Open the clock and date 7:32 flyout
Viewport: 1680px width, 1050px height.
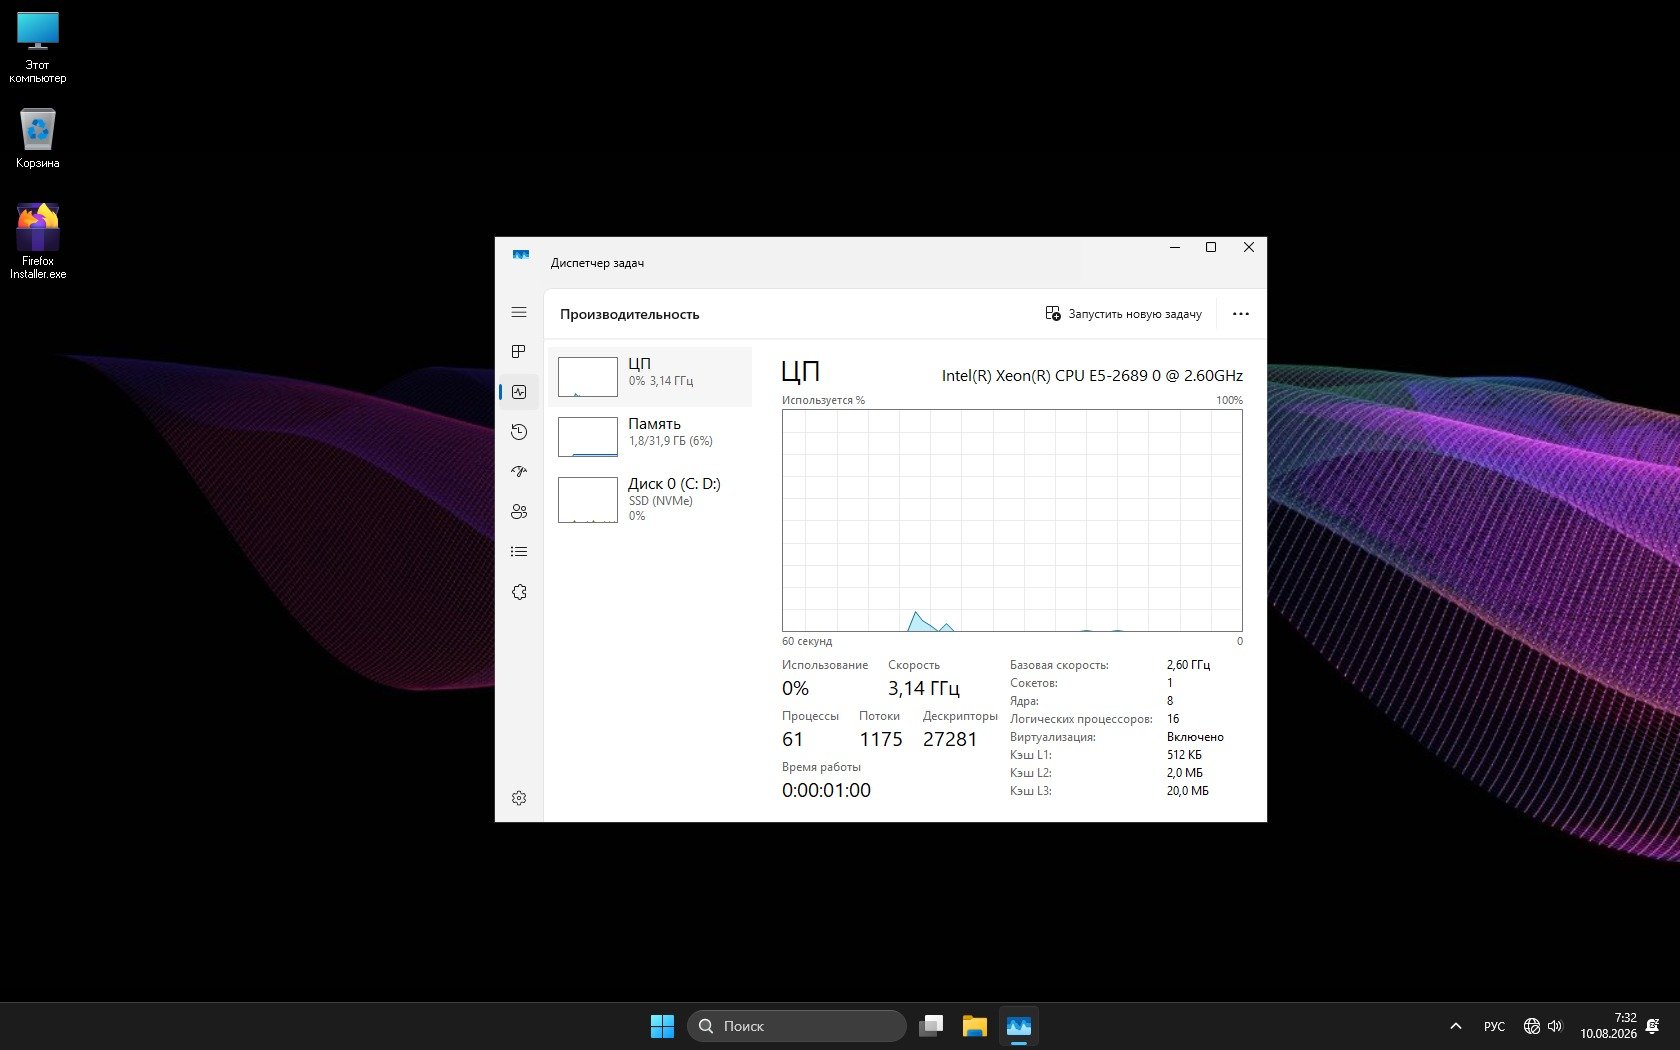[x=1608, y=1026]
